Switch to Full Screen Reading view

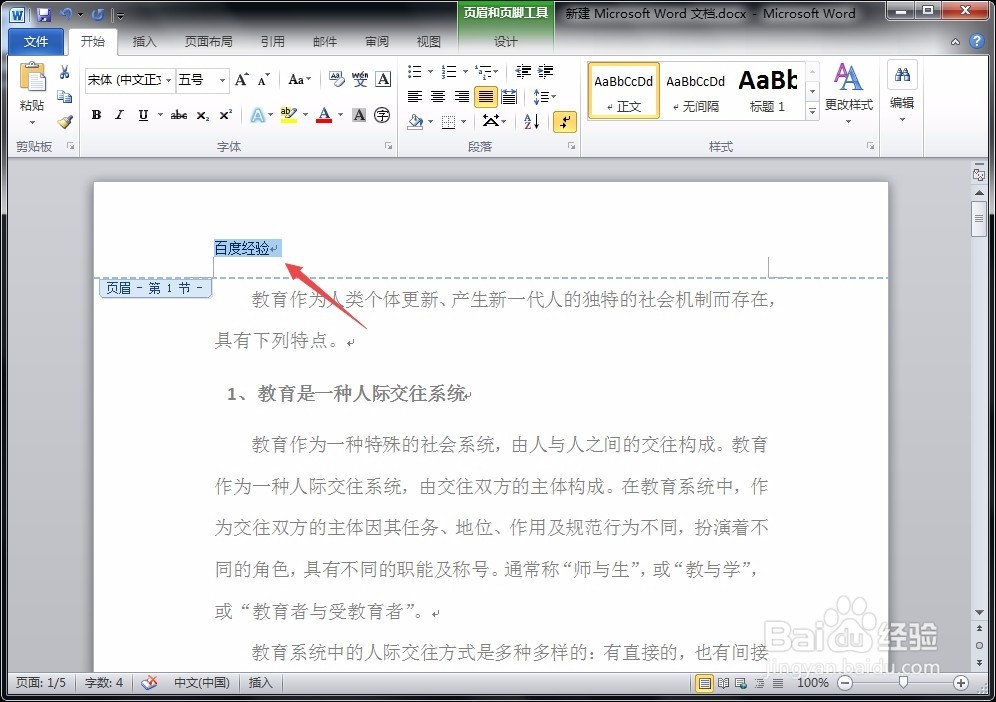723,684
